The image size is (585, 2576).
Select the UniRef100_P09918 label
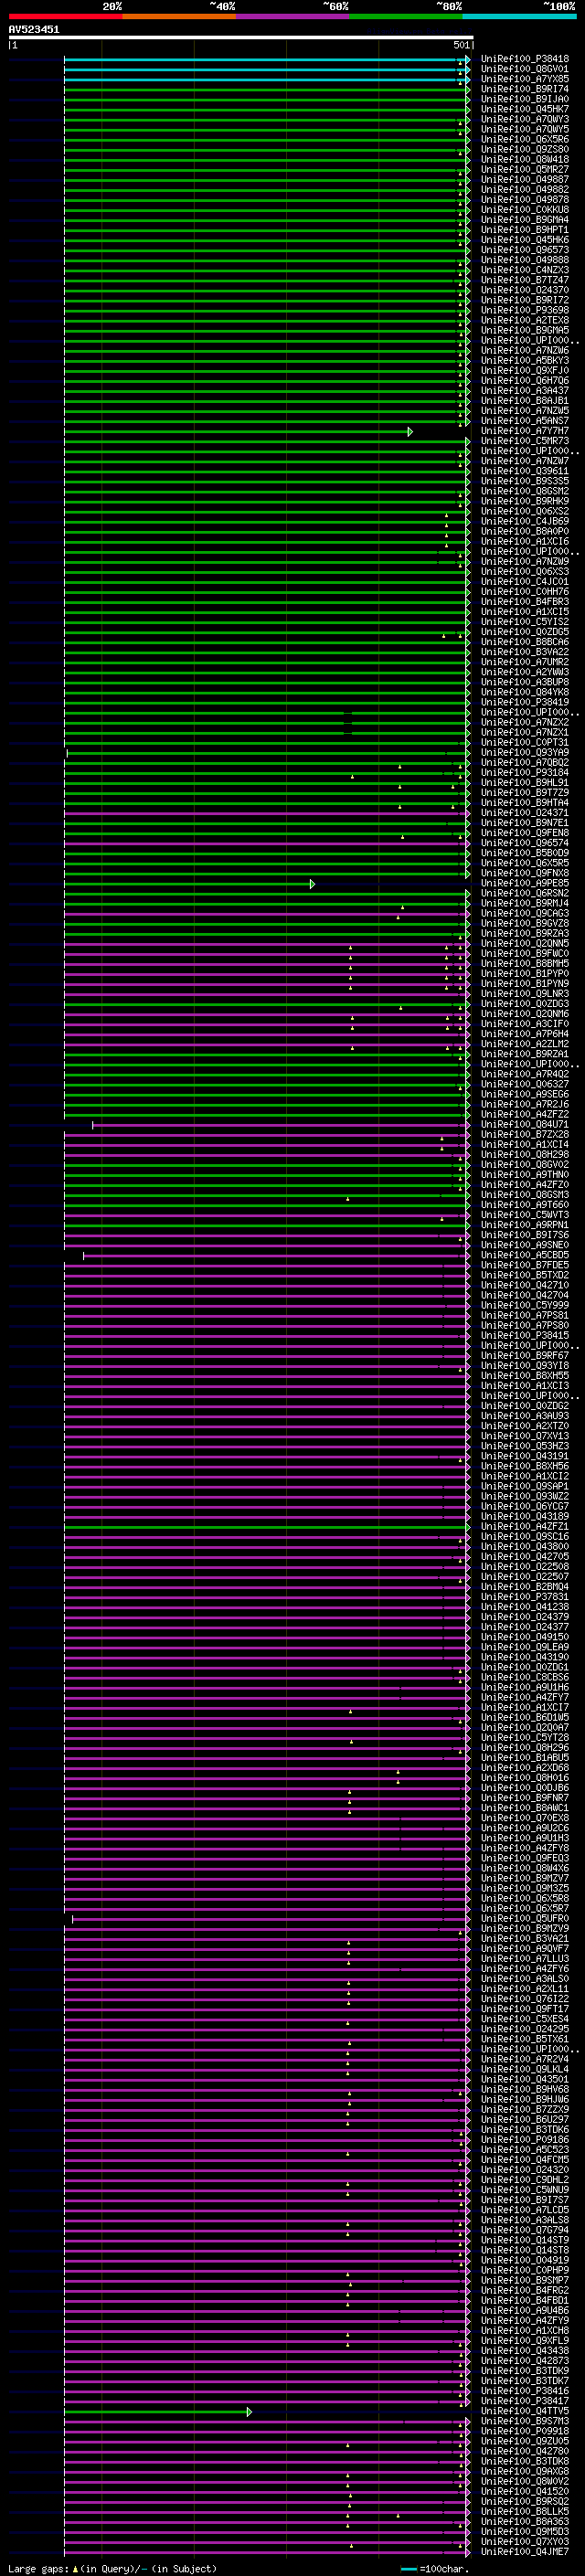pyautogui.click(x=525, y=2431)
